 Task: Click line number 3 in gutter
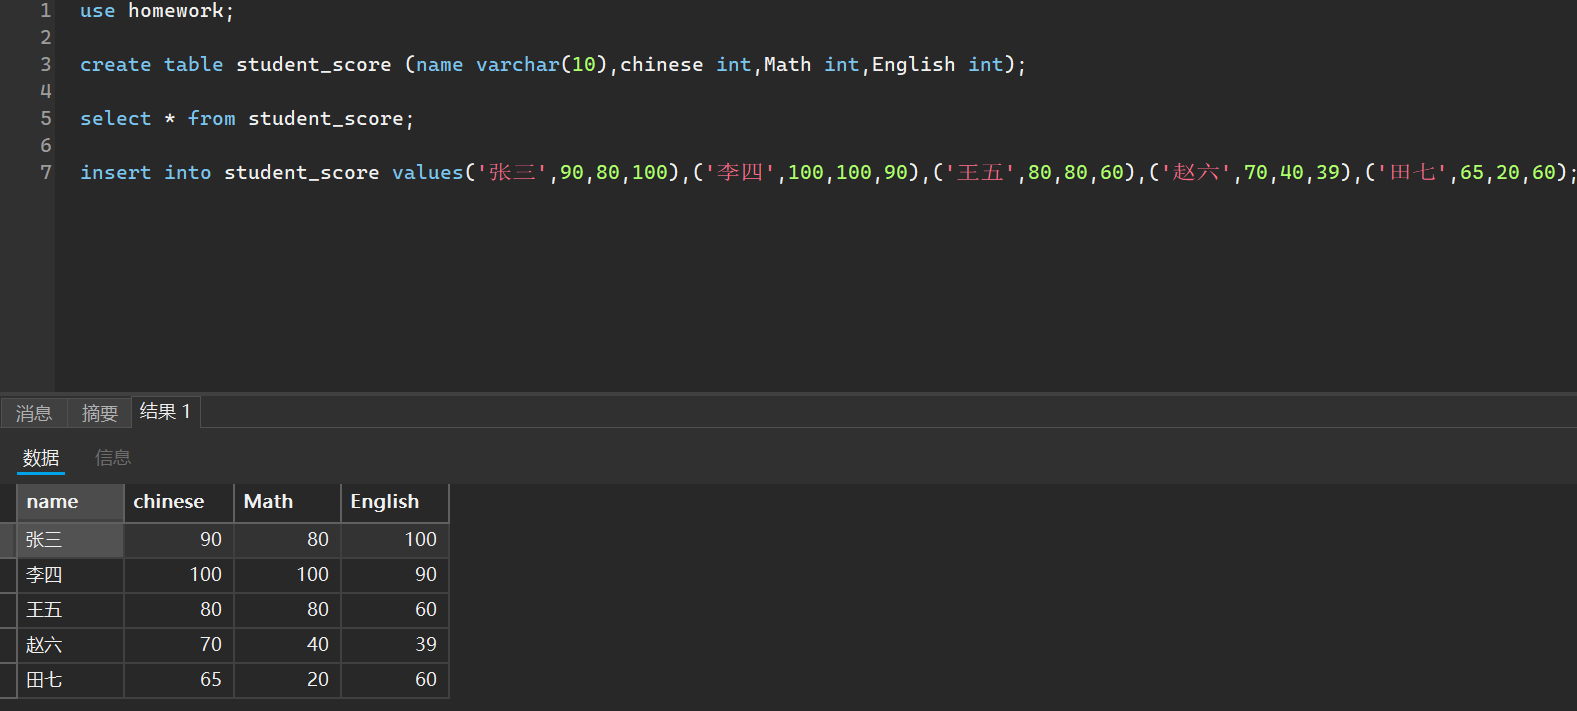45,65
